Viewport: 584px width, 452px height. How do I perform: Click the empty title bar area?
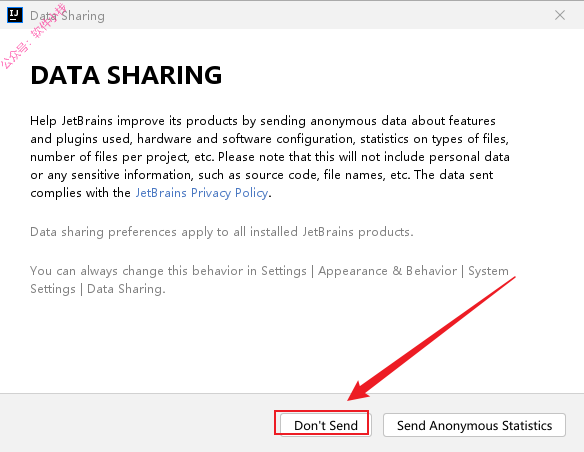(328, 15)
